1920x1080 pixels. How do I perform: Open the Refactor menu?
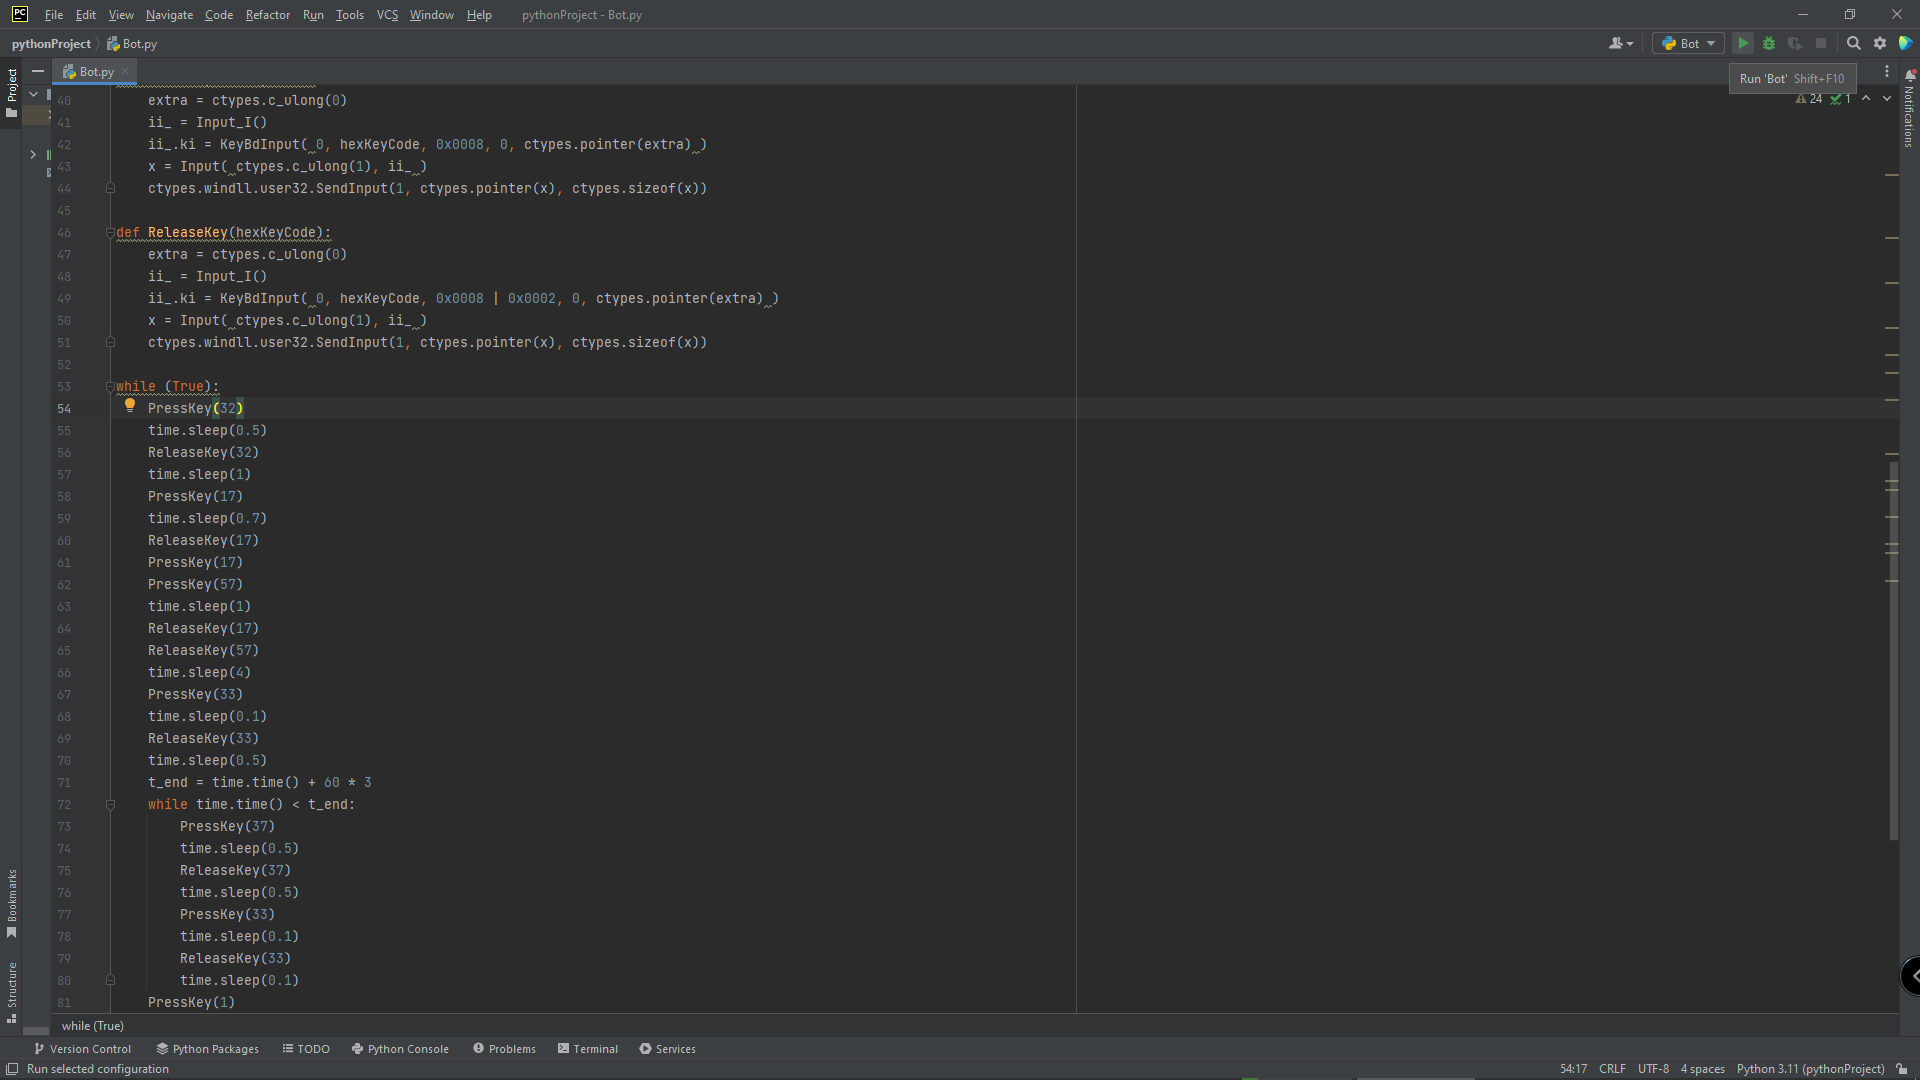coord(267,15)
